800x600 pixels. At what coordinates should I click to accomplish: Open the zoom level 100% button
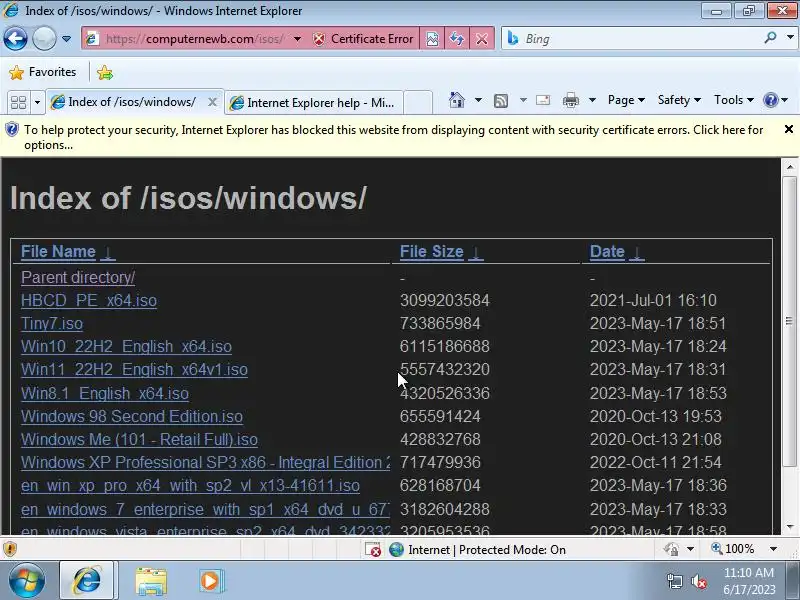point(733,549)
